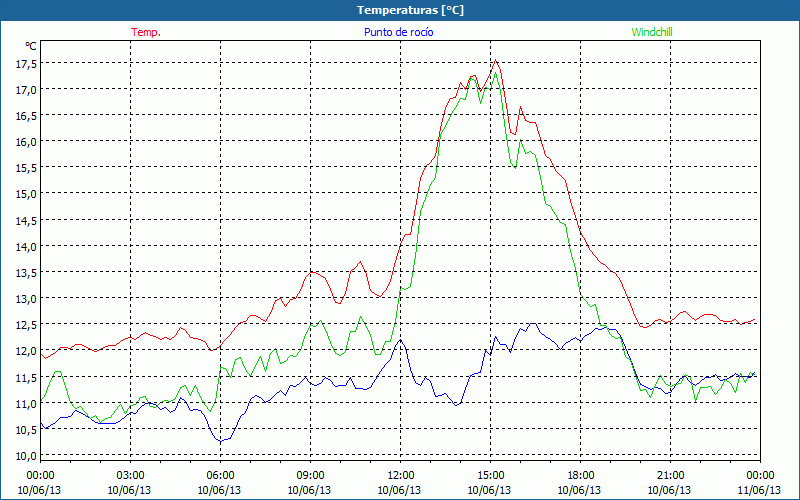
Task: Select the 17,5 y-axis value label
Action: pyautogui.click(x=26, y=63)
